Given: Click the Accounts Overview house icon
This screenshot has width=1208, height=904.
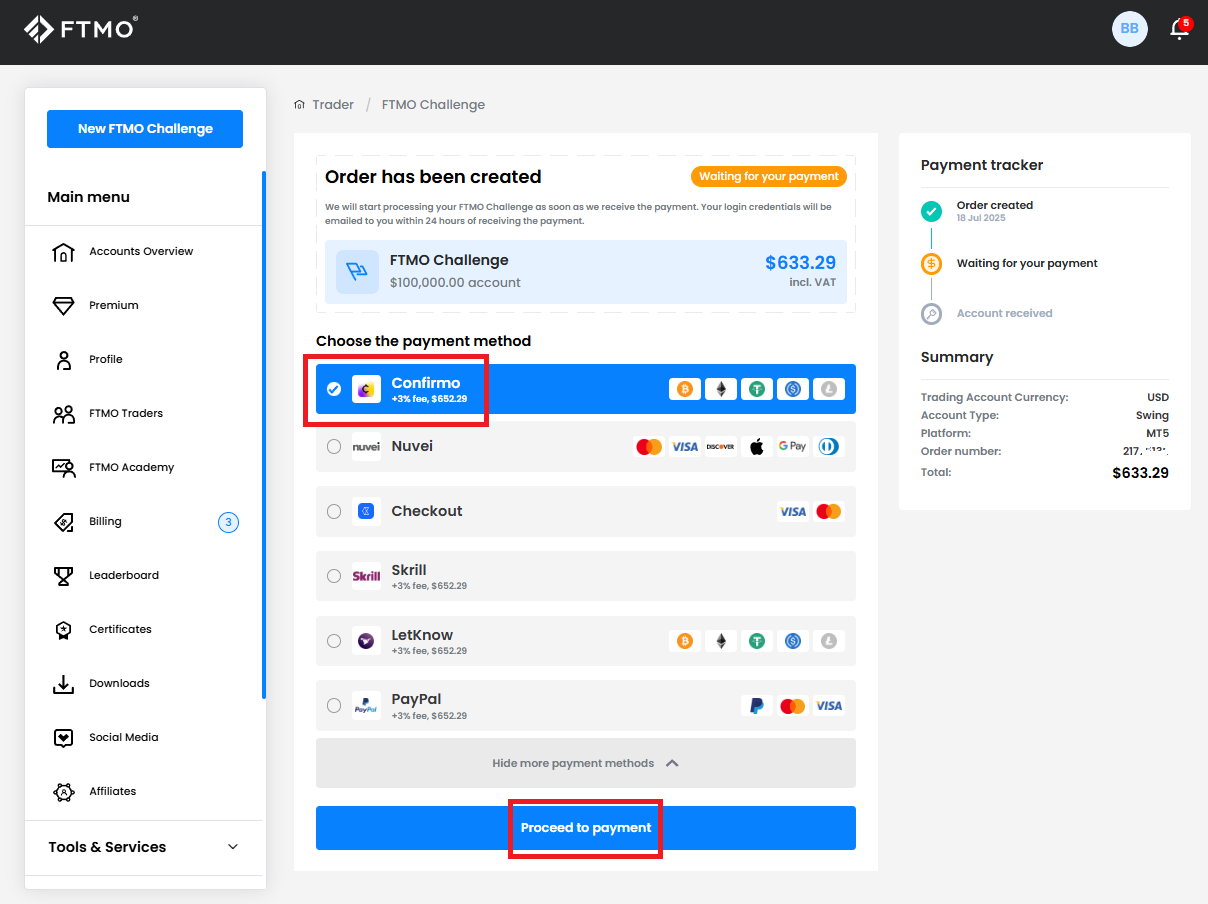Looking at the screenshot, I should pyautogui.click(x=63, y=252).
